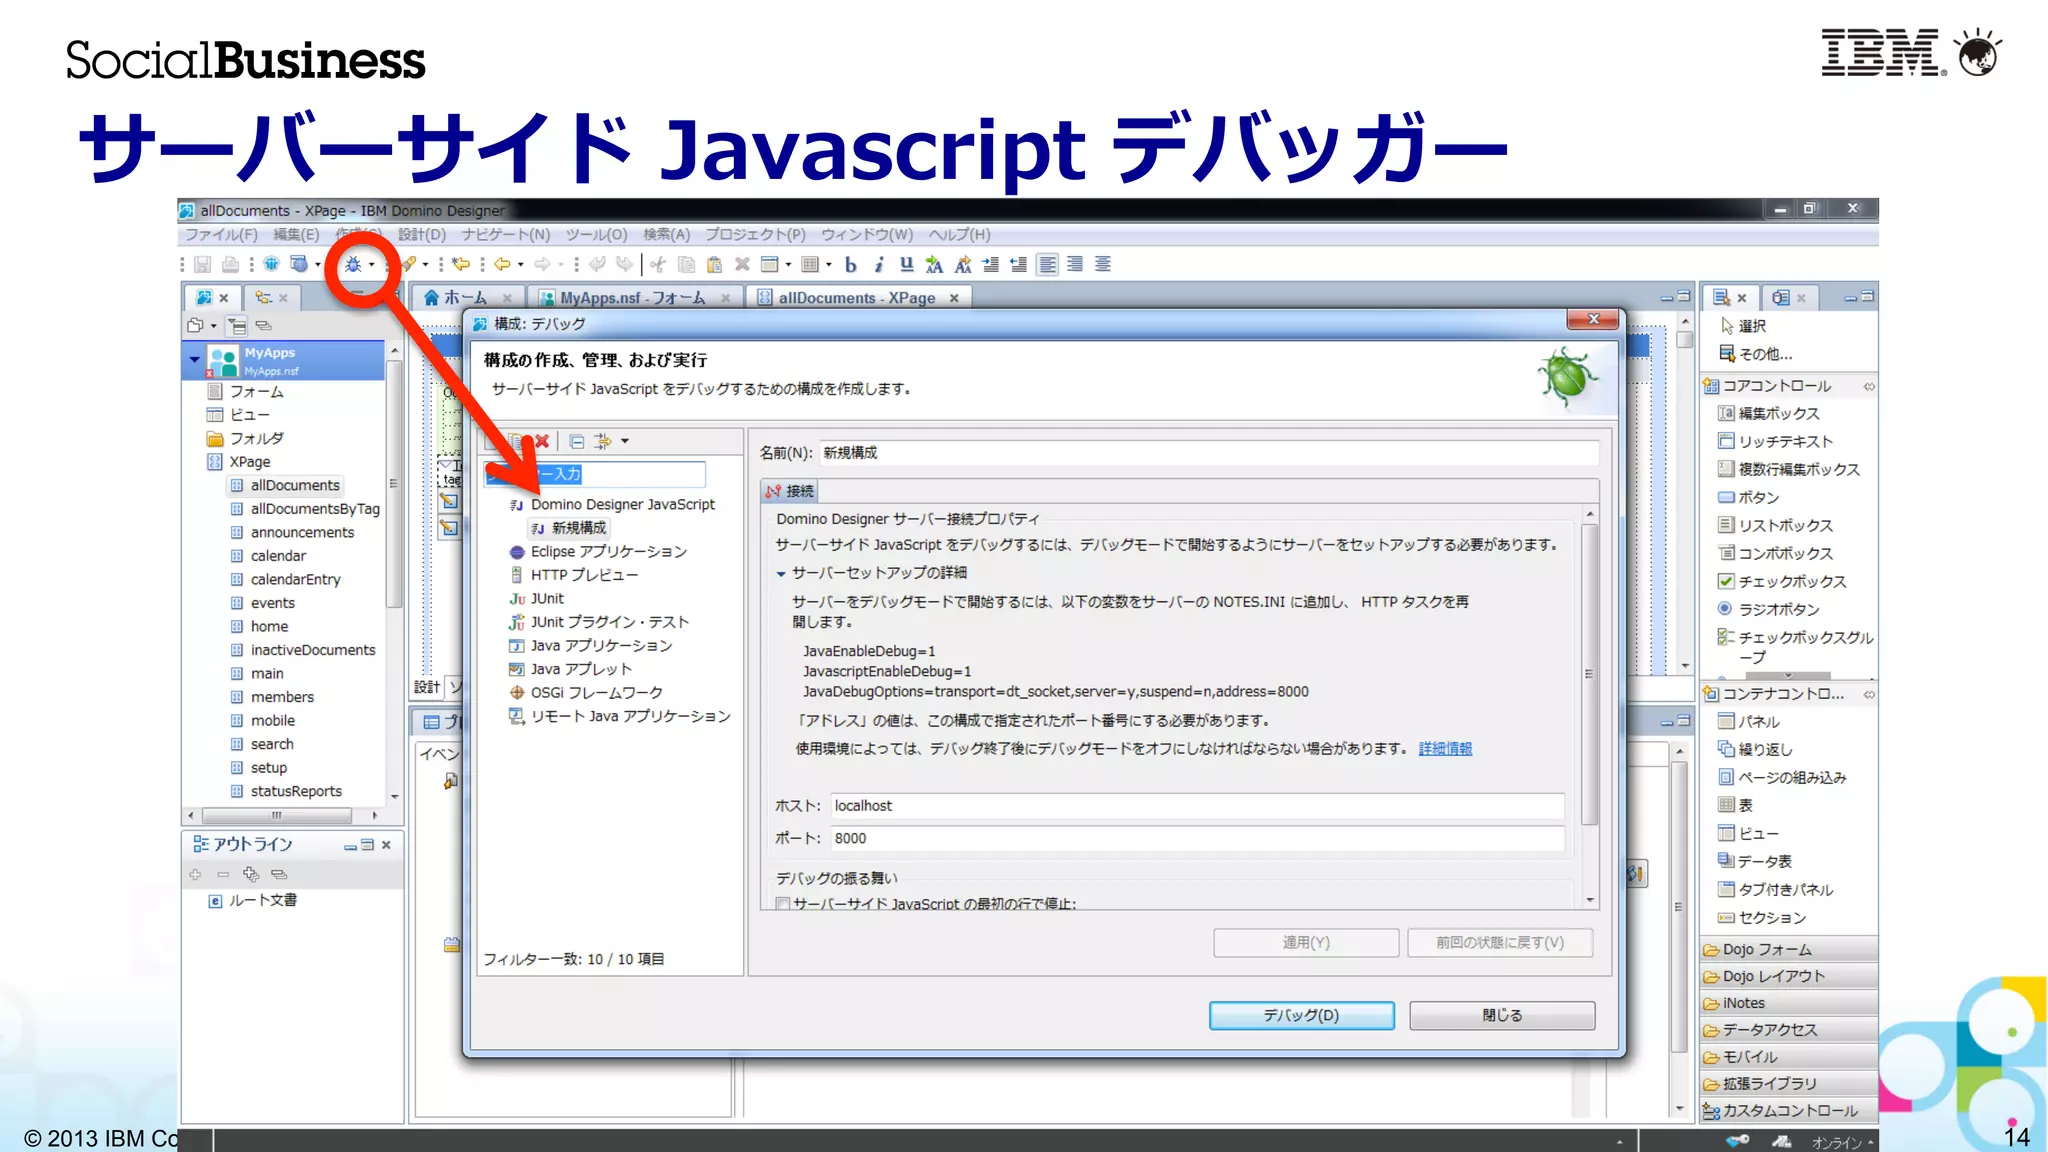
Task: Open the 詳細情報 link
Action: pyautogui.click(x=1445, y=749)
